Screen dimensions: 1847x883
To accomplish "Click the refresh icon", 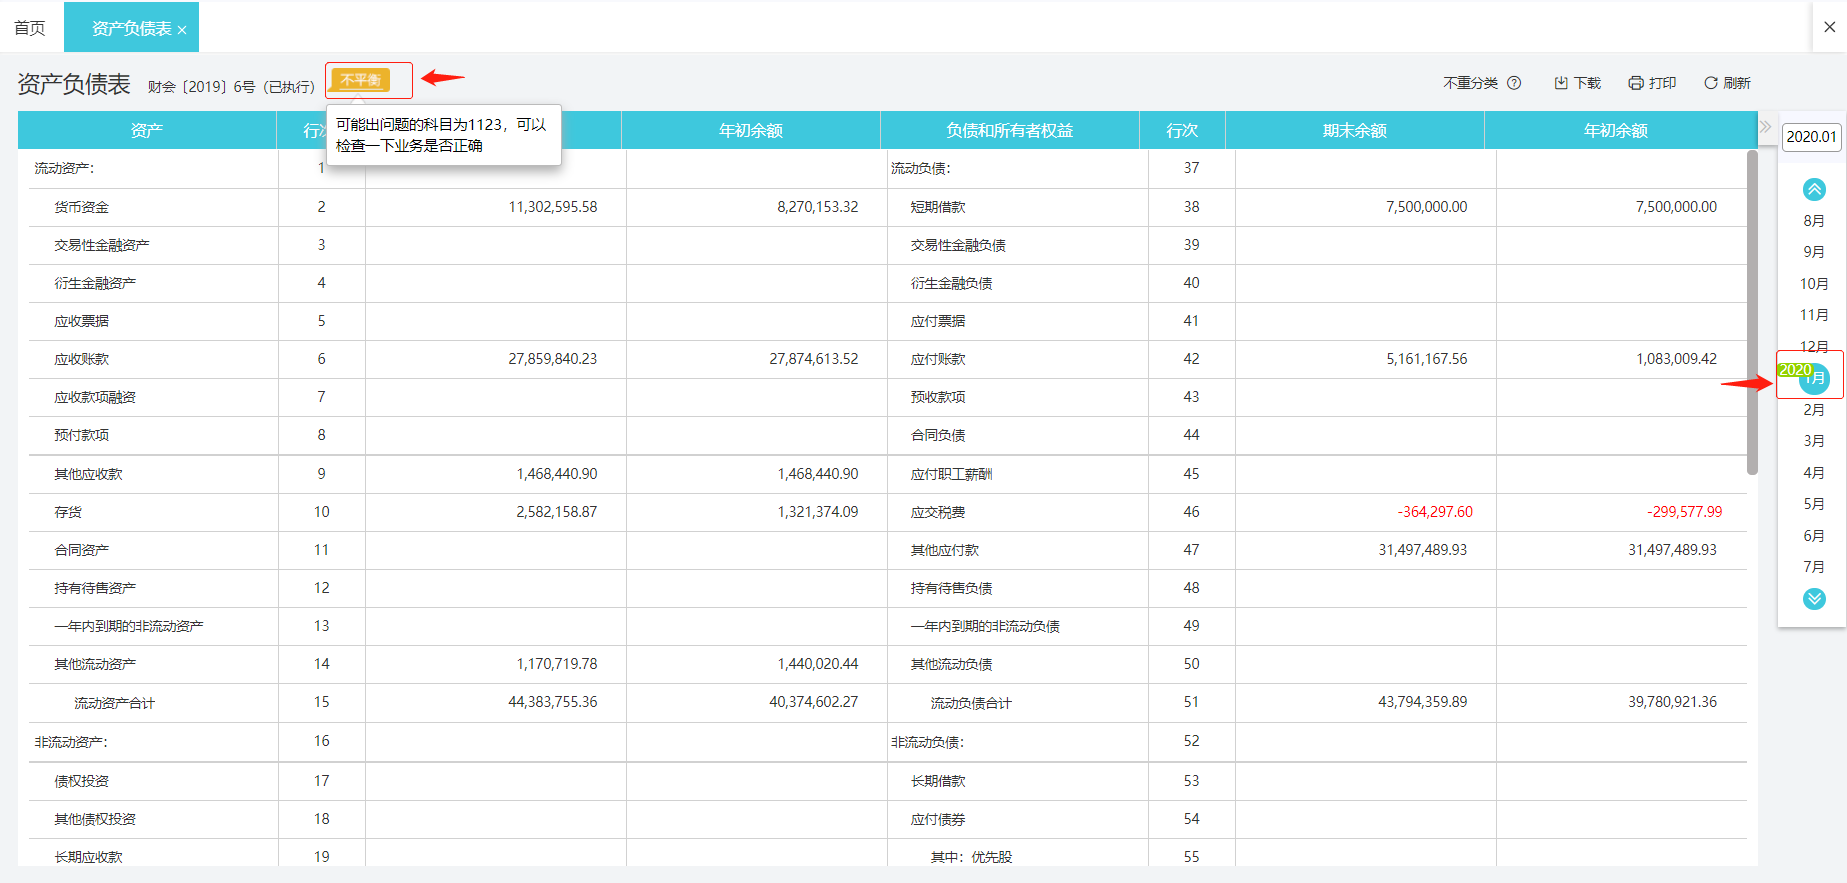I will click(1711, 83).
